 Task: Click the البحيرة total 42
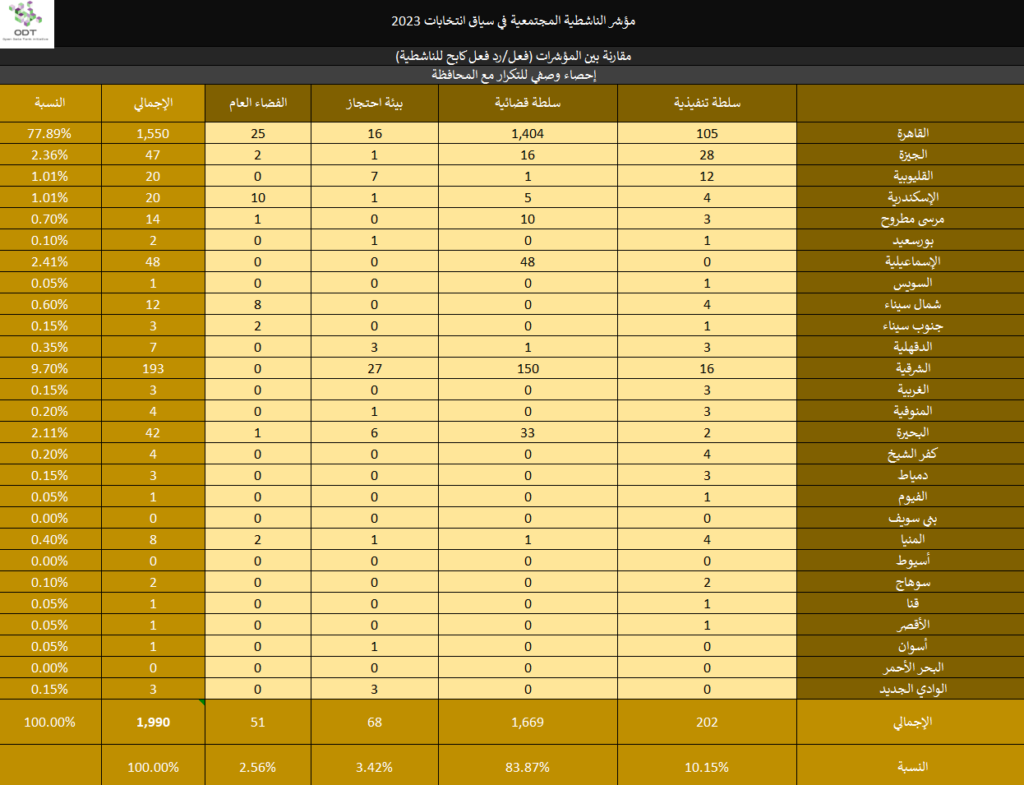[153, 432]
